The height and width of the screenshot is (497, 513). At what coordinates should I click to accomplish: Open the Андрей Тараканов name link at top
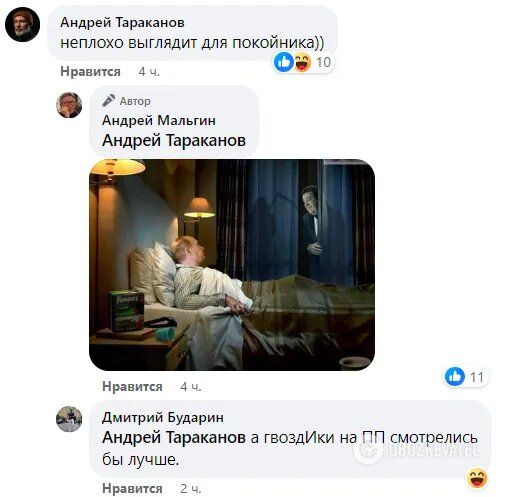point(122,23)
